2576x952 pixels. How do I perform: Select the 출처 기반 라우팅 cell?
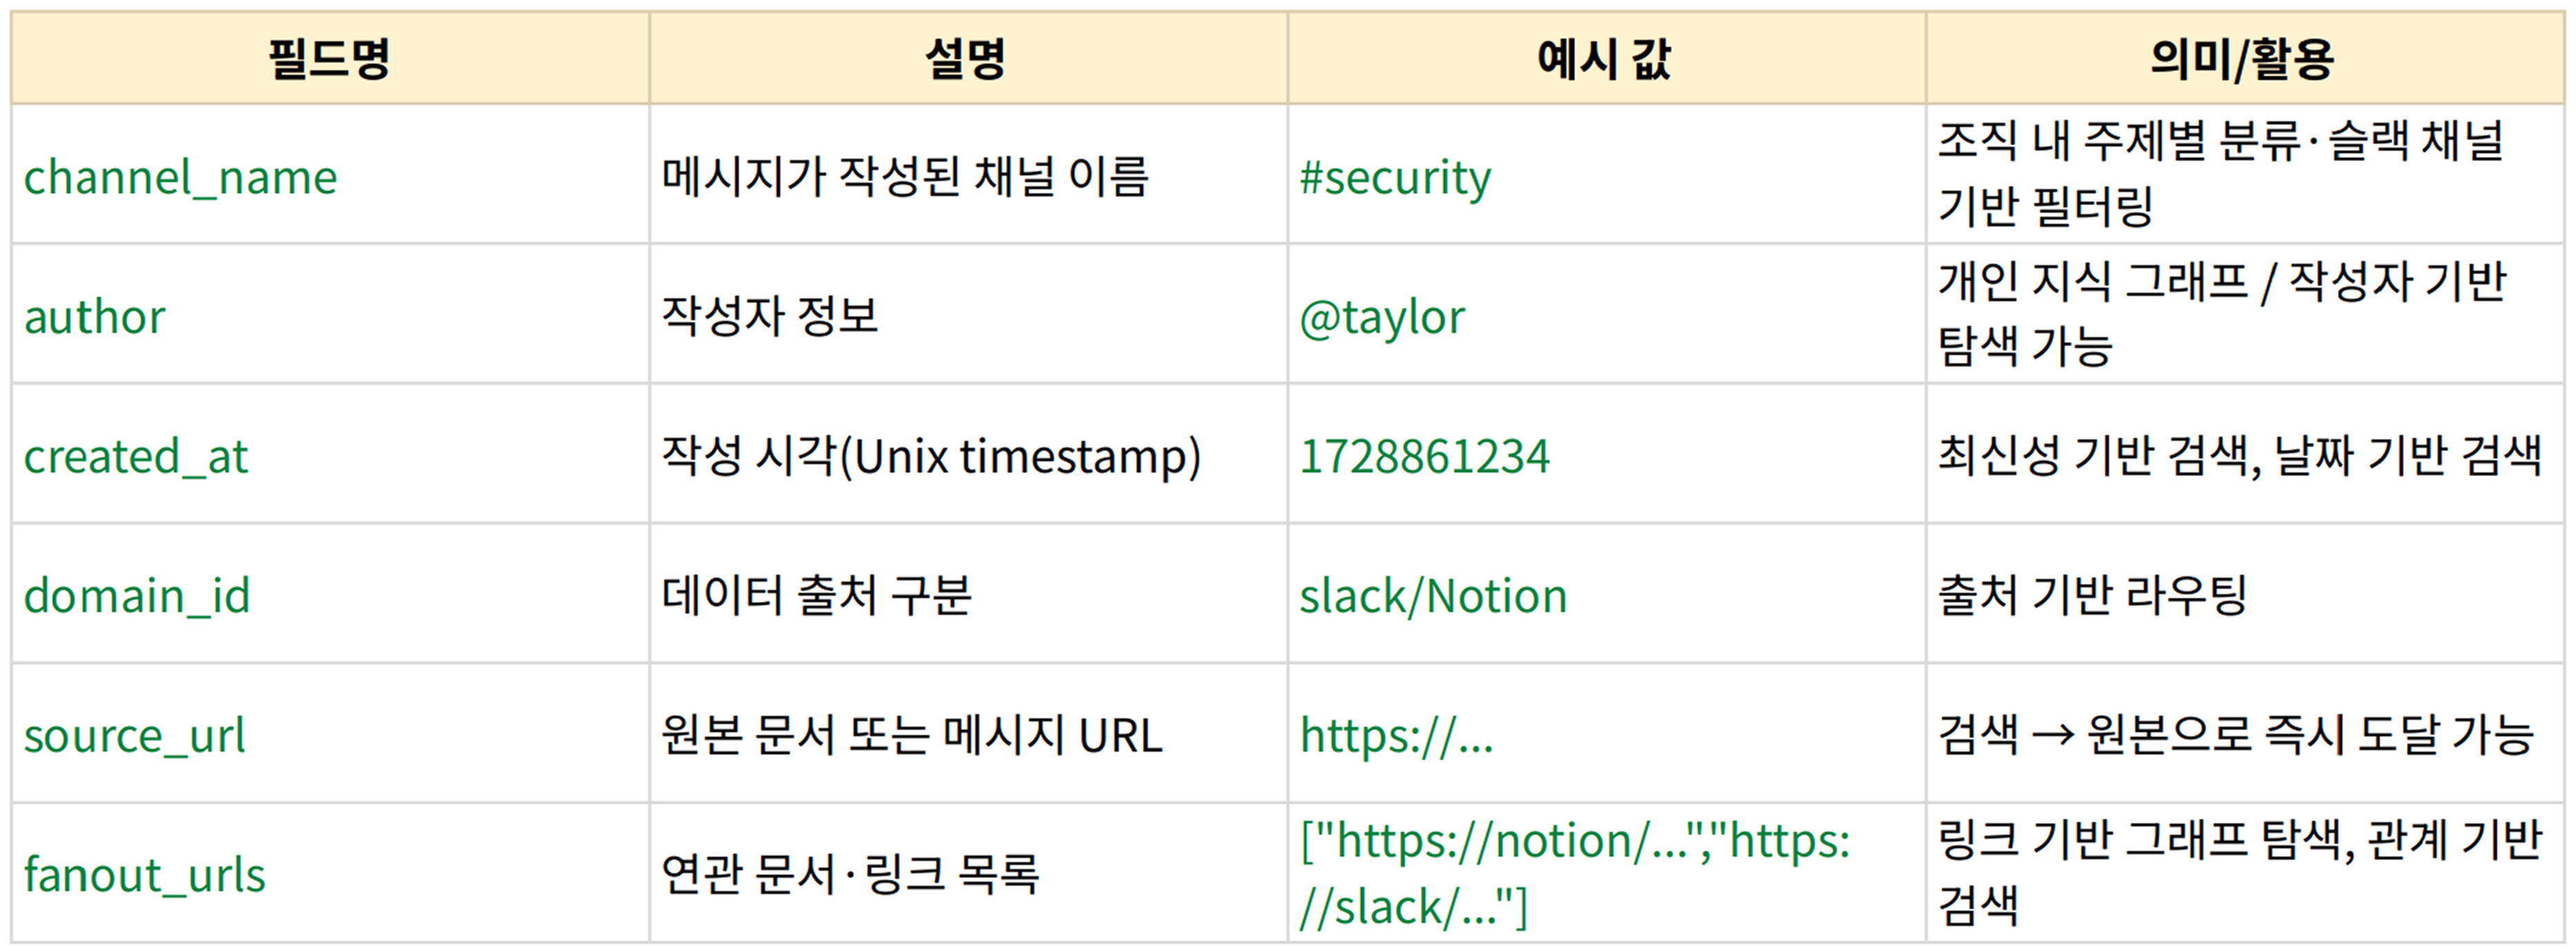(x=2092, y=597)
